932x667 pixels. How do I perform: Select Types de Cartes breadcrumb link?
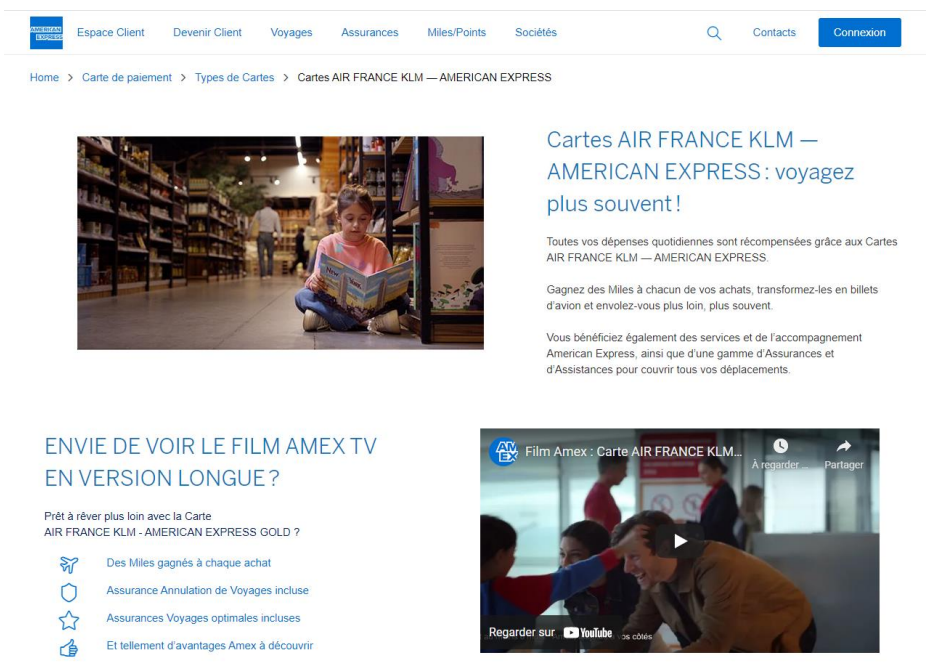pyautogui.click(x=235, y=77)
